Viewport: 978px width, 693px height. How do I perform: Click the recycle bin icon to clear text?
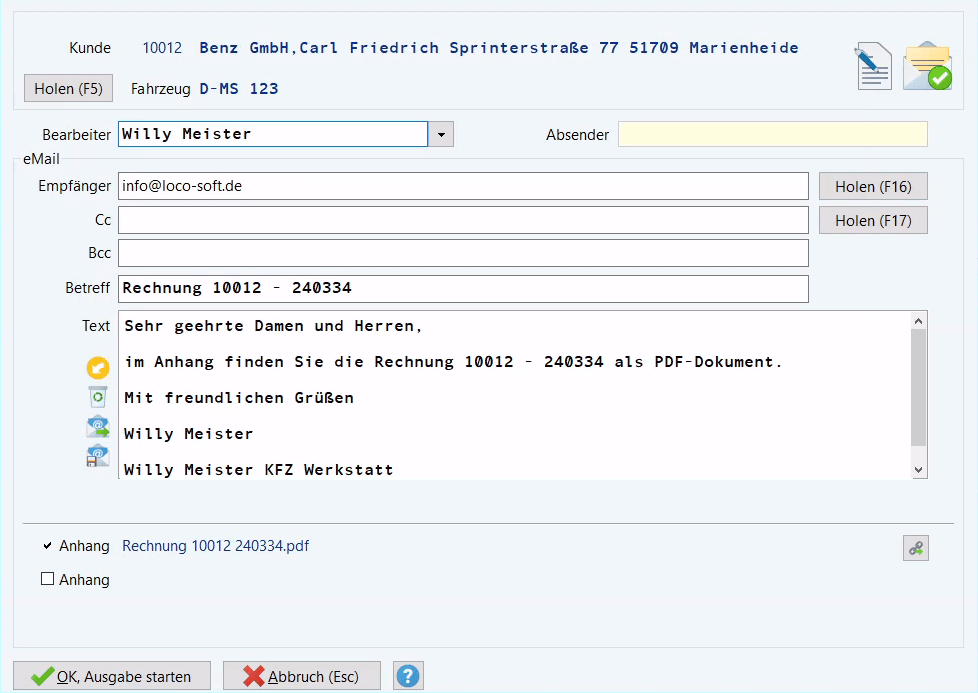pyautogui.click(x=96, y=397)
